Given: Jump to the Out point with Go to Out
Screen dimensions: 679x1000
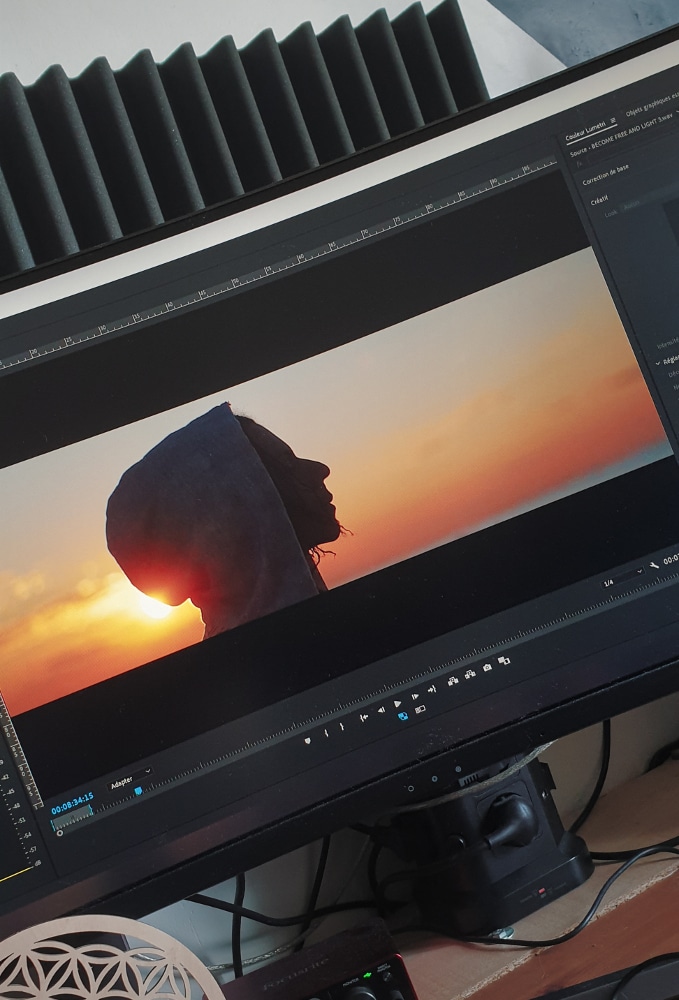Looking at the screenshot, I should click(432, 689).
